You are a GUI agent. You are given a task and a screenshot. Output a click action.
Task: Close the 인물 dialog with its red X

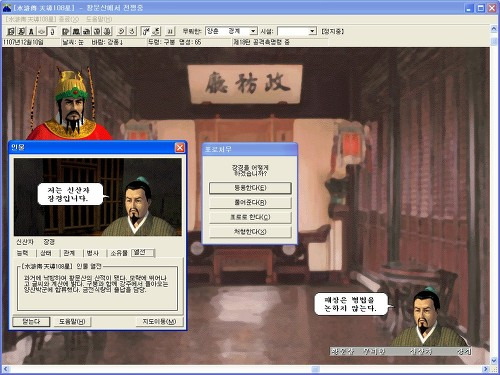click(x=180, y=148)
